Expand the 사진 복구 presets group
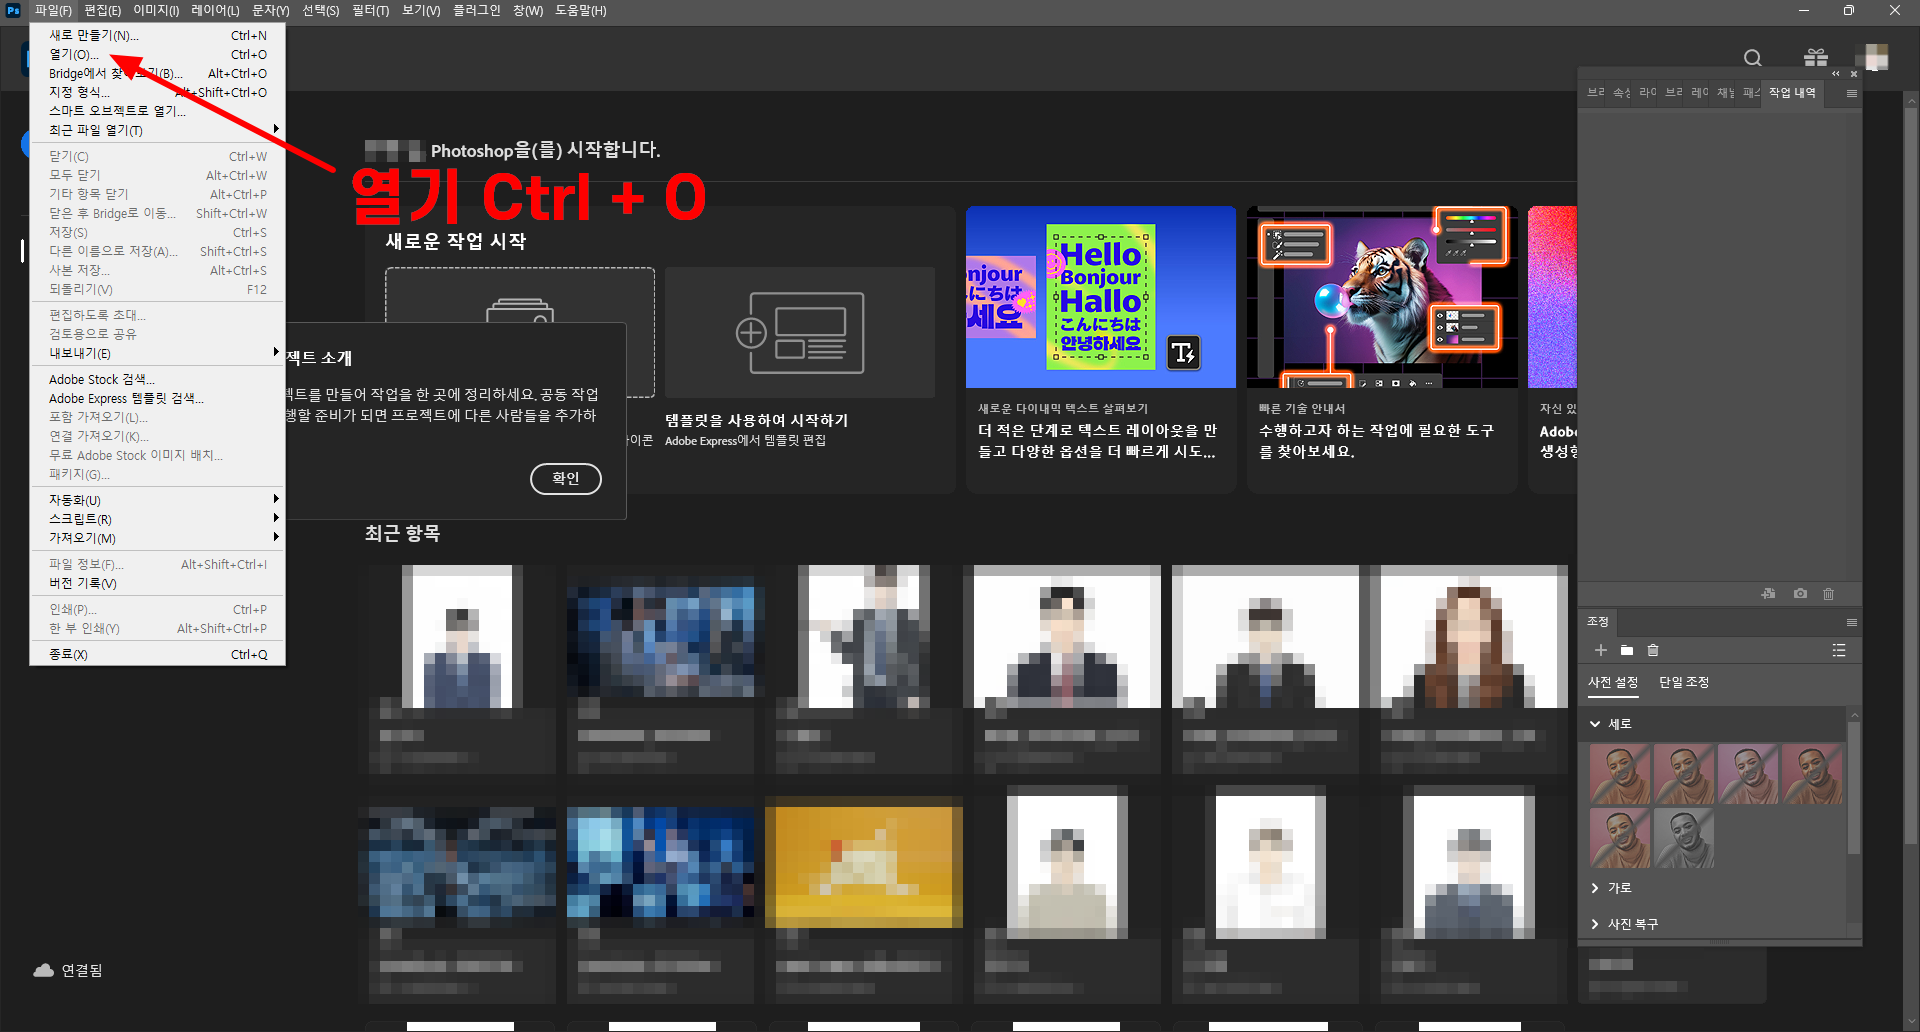Screen dimensions: 1920x1032 coord(1595,924)
